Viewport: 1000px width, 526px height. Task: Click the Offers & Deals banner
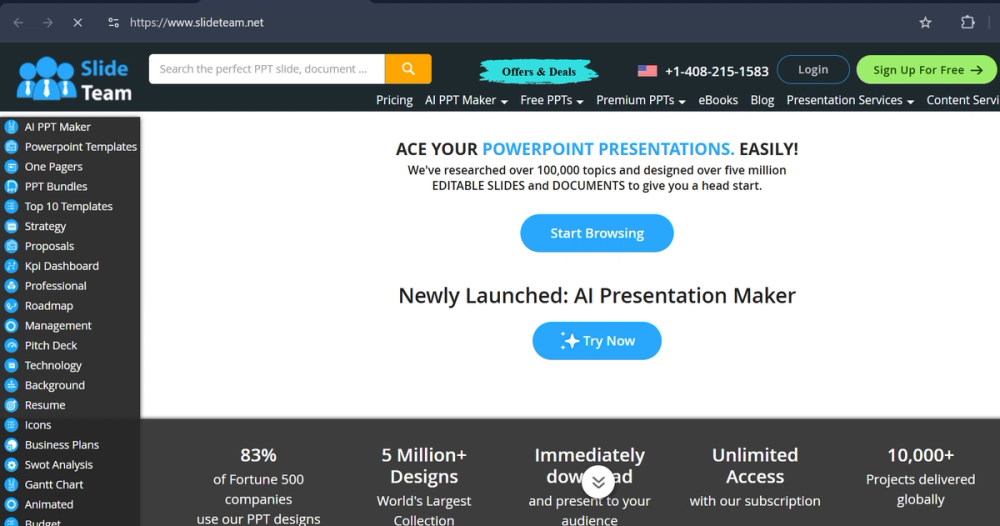coord(539,71)
